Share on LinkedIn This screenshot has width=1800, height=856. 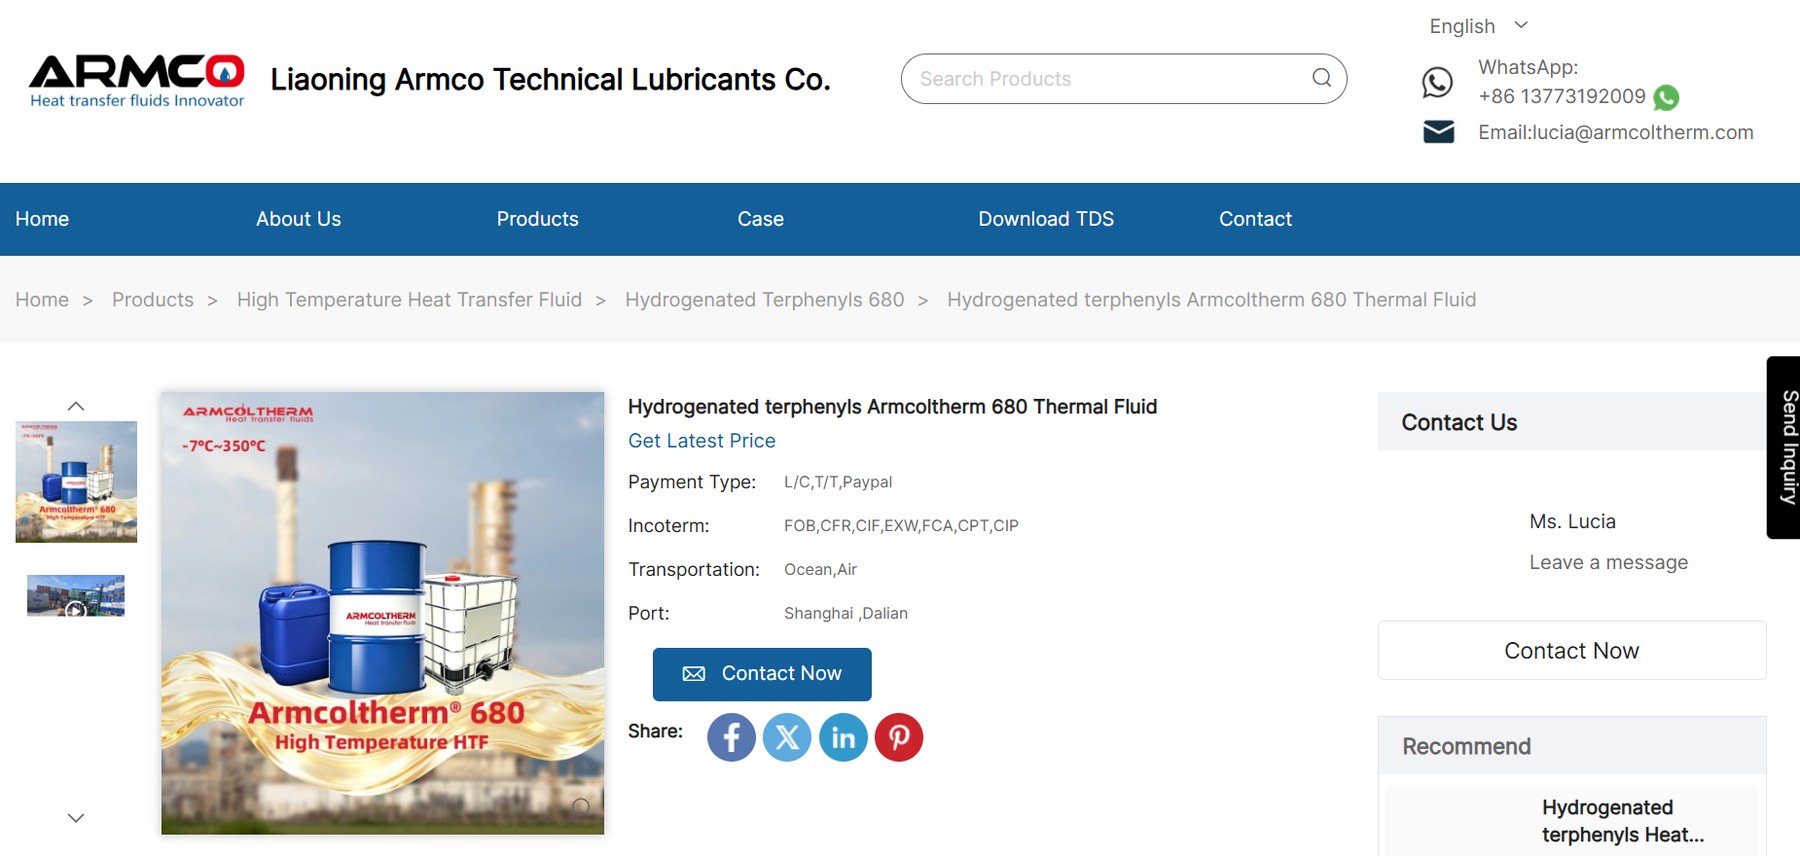click(x=843, y=737)
